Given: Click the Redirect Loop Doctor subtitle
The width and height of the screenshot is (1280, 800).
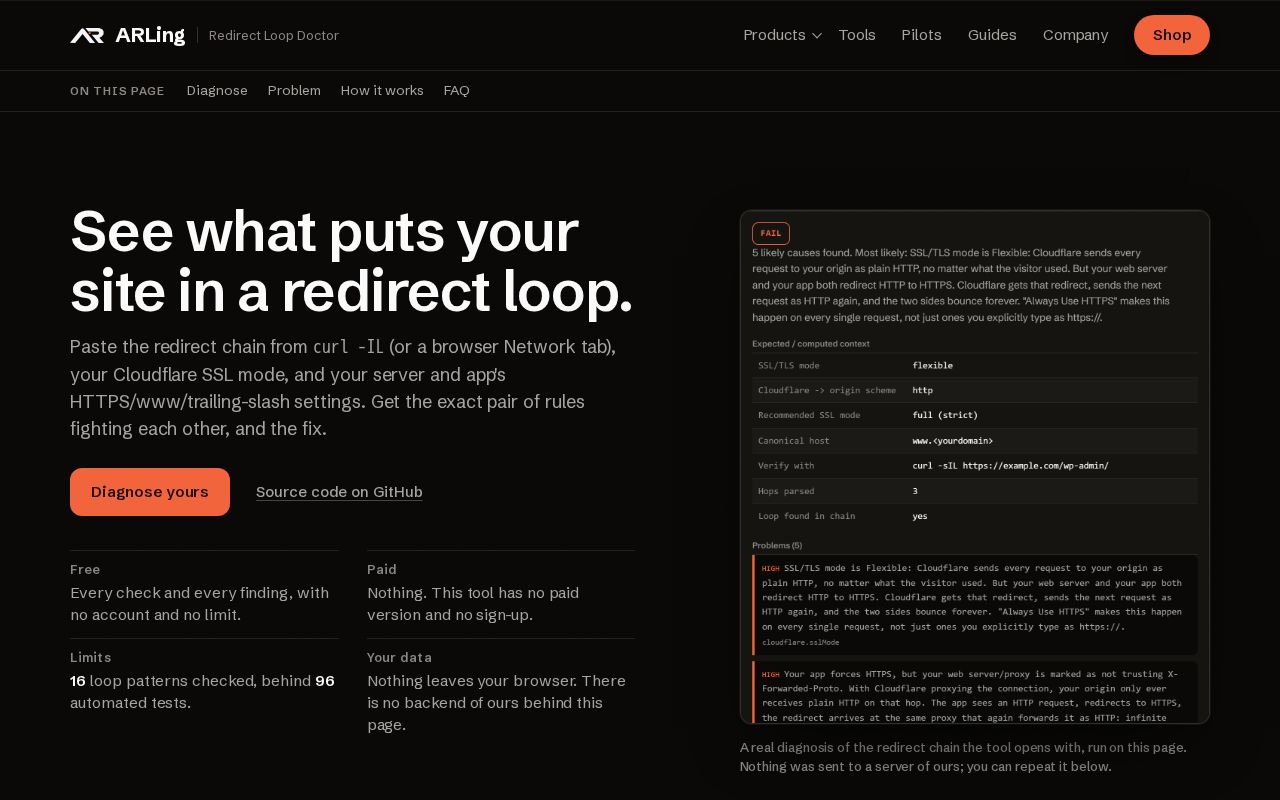Looking at the screenshot, I should [274, 35].
